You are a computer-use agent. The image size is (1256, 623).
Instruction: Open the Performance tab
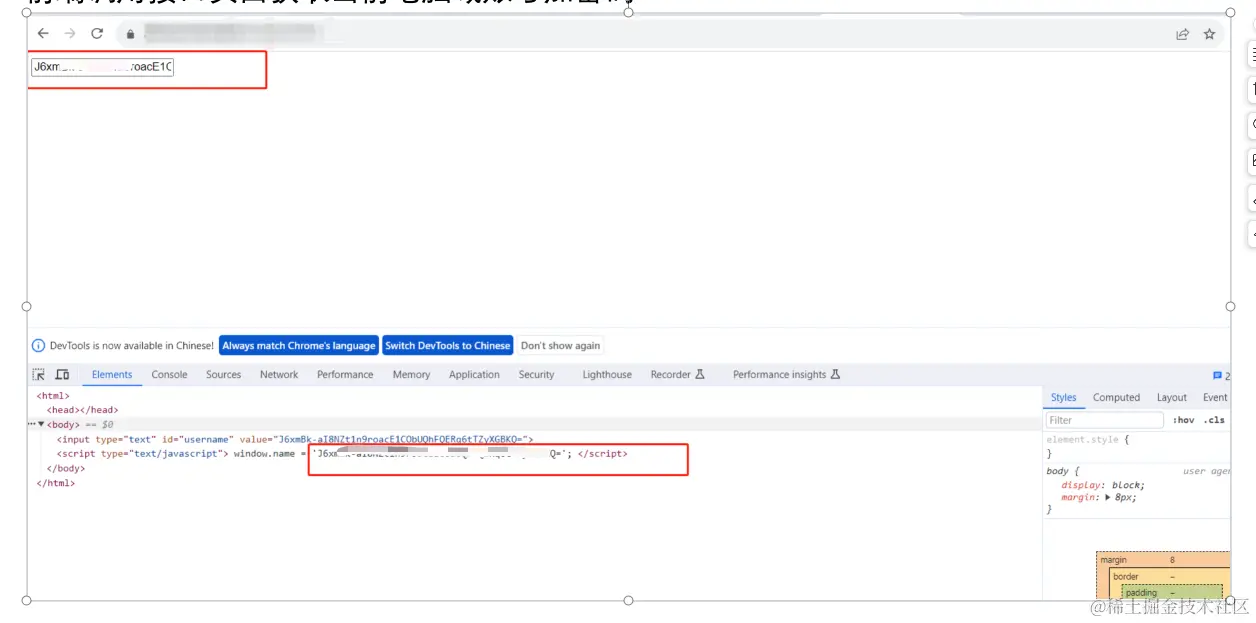tap(345, 375)
